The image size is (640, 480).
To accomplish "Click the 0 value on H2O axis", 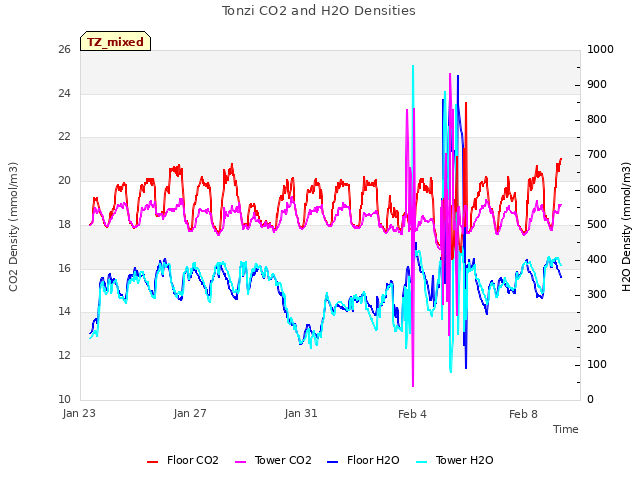I will click(x=591, y=400).
